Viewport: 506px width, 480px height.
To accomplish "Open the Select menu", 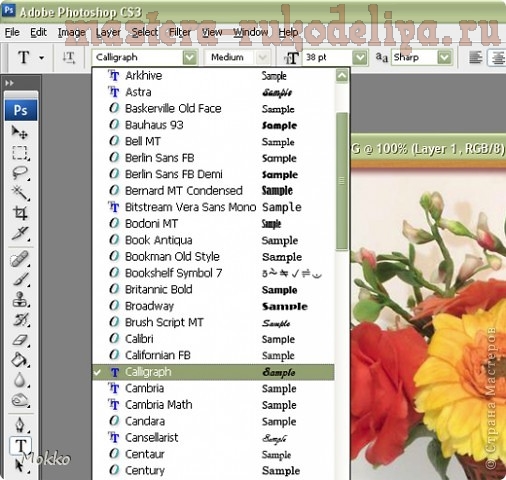I will click(145, 32).
